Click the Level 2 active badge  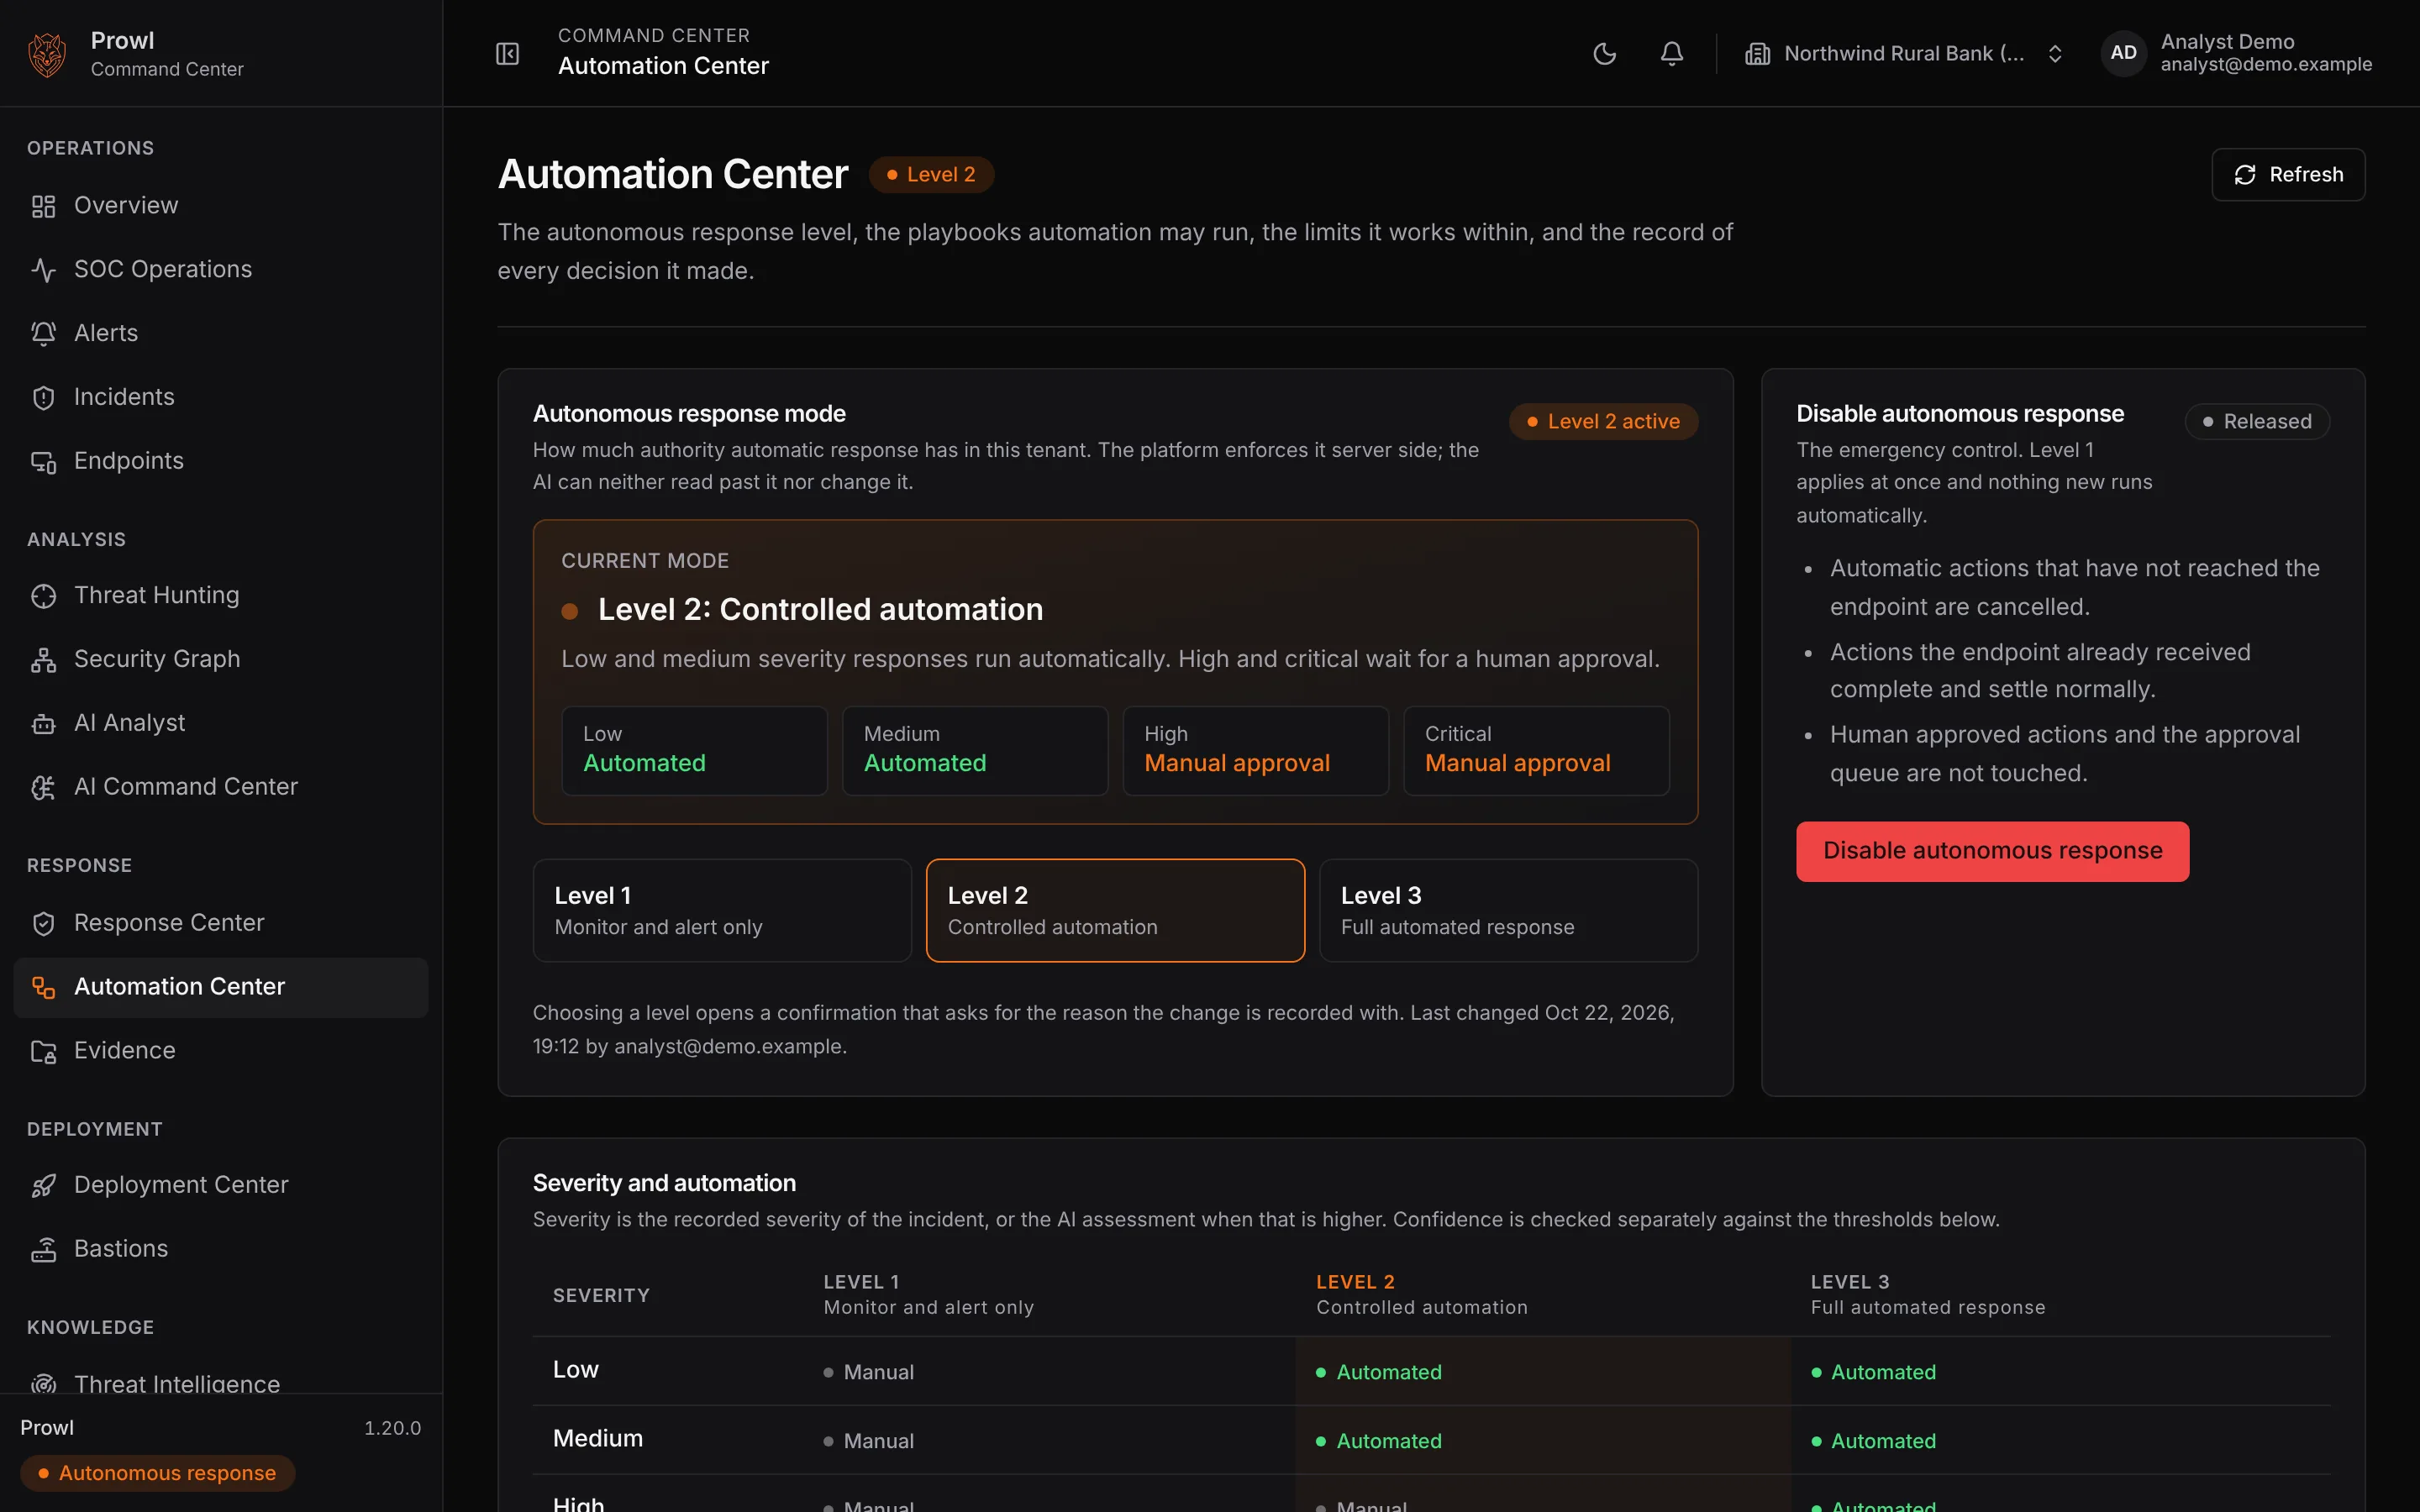coord(1603,422)
